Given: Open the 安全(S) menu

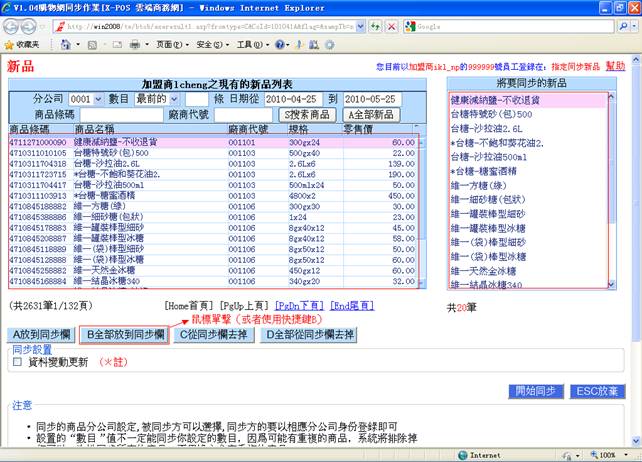Looking at the screenshot, I should coord(208,45).
